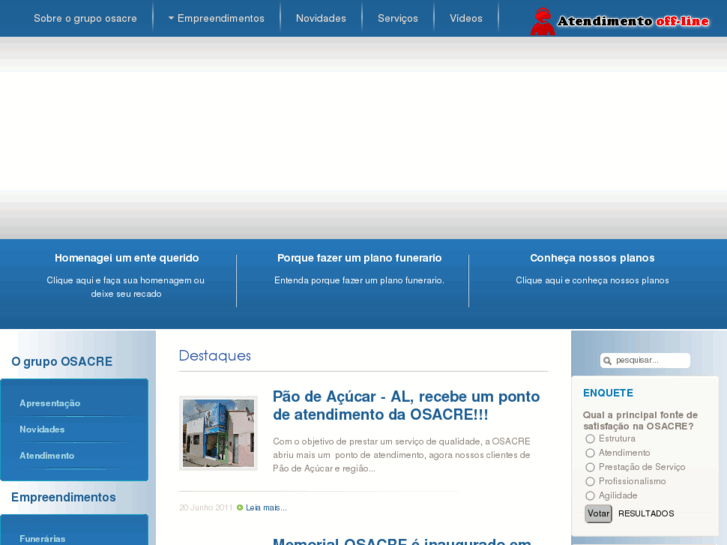Focus the pesquisar search field
This screenshot has height=545, width=727.
645,360
